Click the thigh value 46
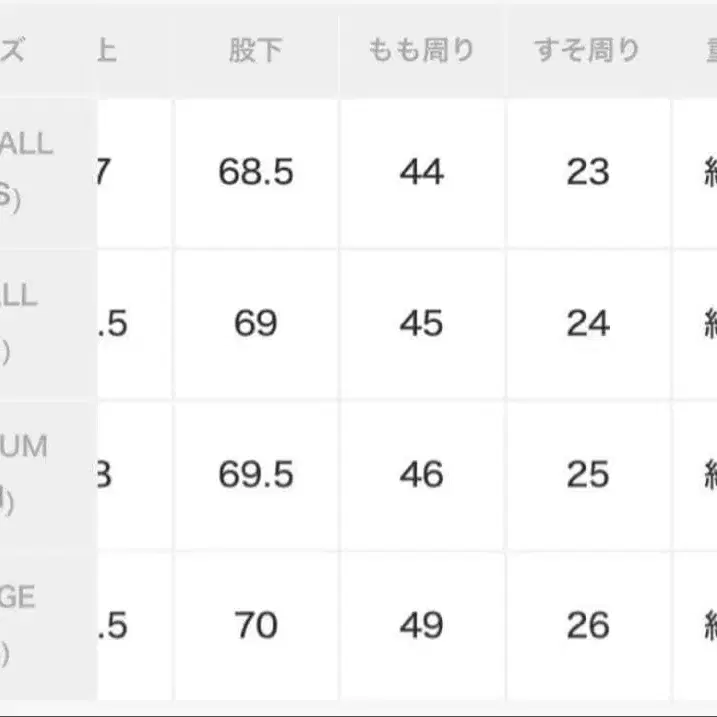This screenshot has height=717, width=717. (421, 475)
